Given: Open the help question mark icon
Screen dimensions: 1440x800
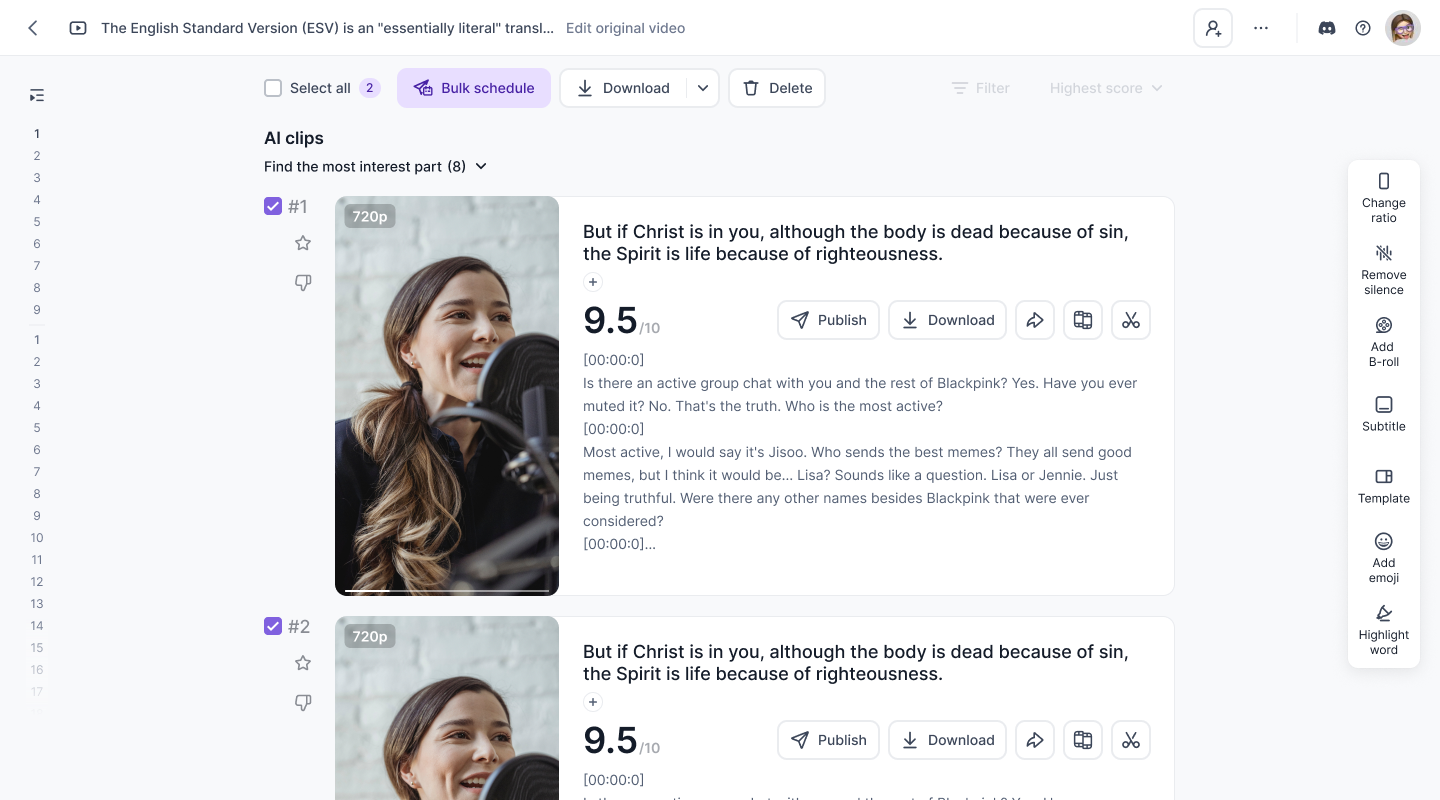Looking at the screenshot, I should click(1363, 28).
